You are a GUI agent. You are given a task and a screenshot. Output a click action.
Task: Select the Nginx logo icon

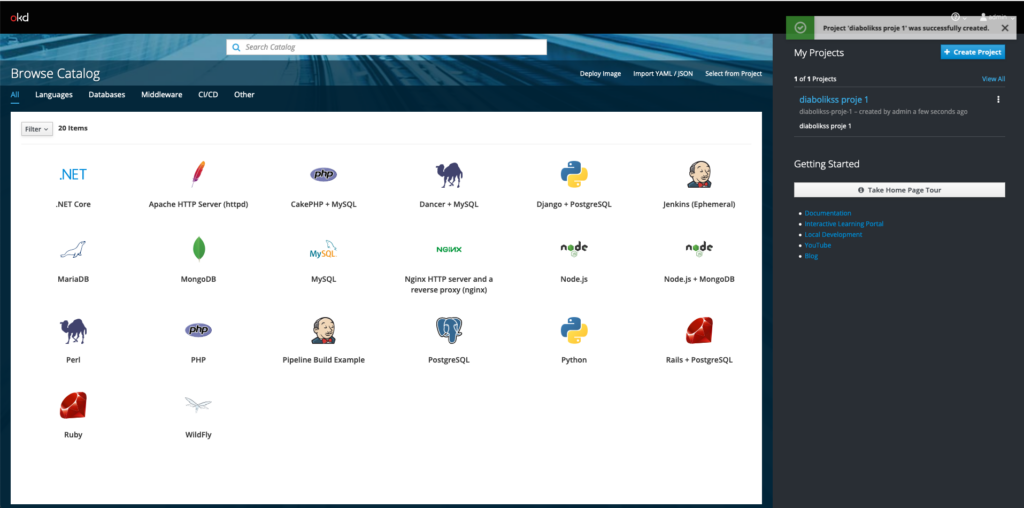pos(449,249)
